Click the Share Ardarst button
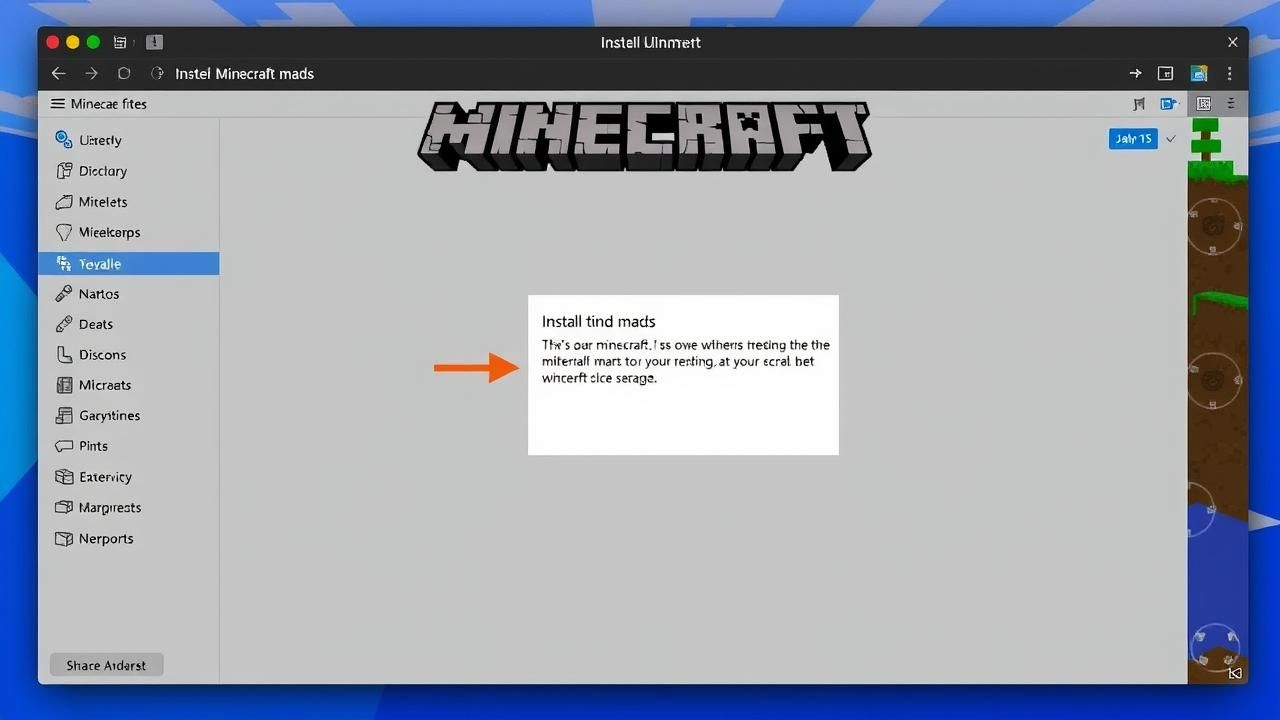 click(106, 665)
